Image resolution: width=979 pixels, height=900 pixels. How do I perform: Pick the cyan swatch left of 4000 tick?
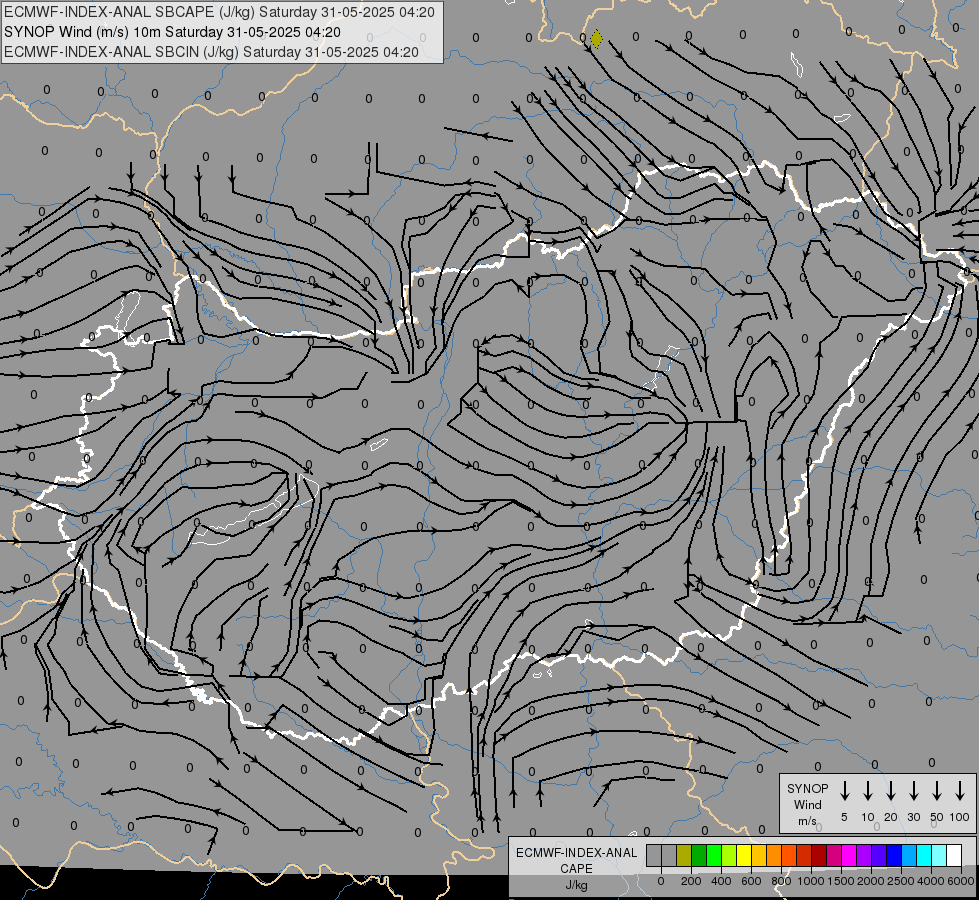point(925,855)
